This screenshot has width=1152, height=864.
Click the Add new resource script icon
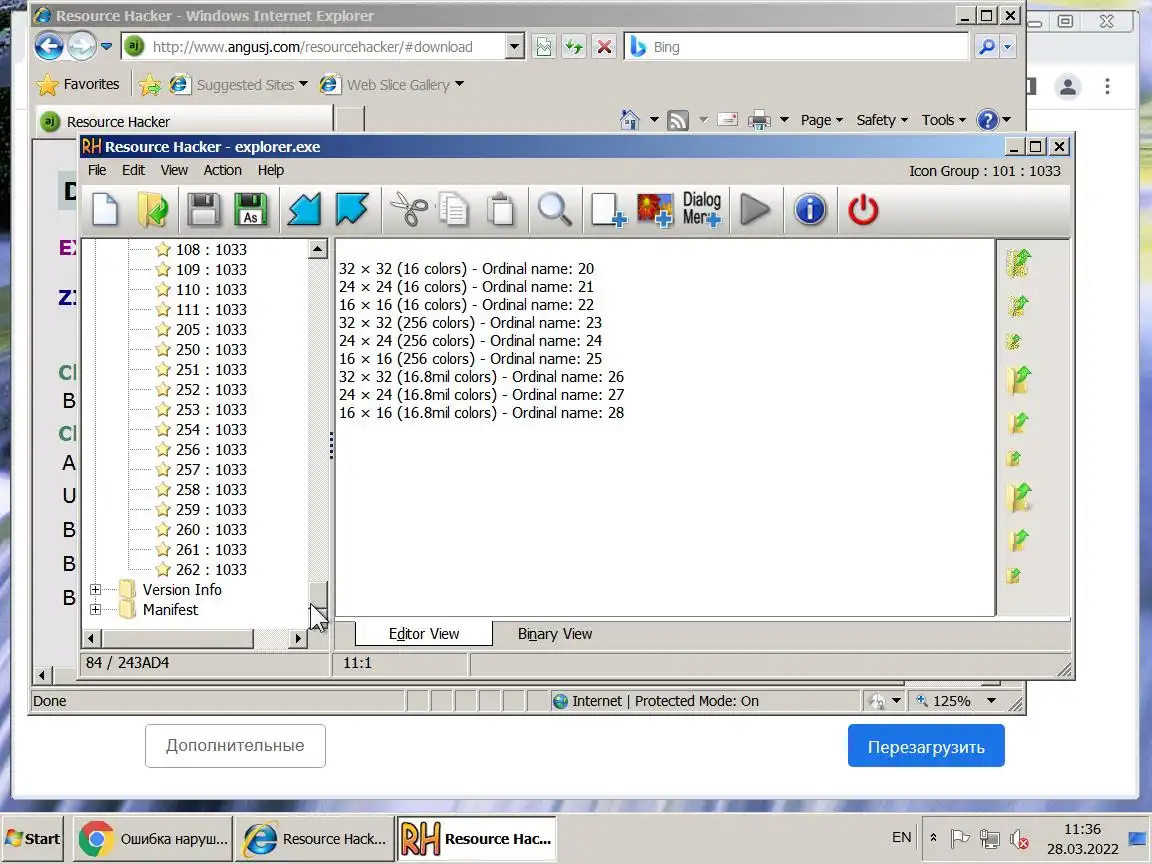coord(608,210)
